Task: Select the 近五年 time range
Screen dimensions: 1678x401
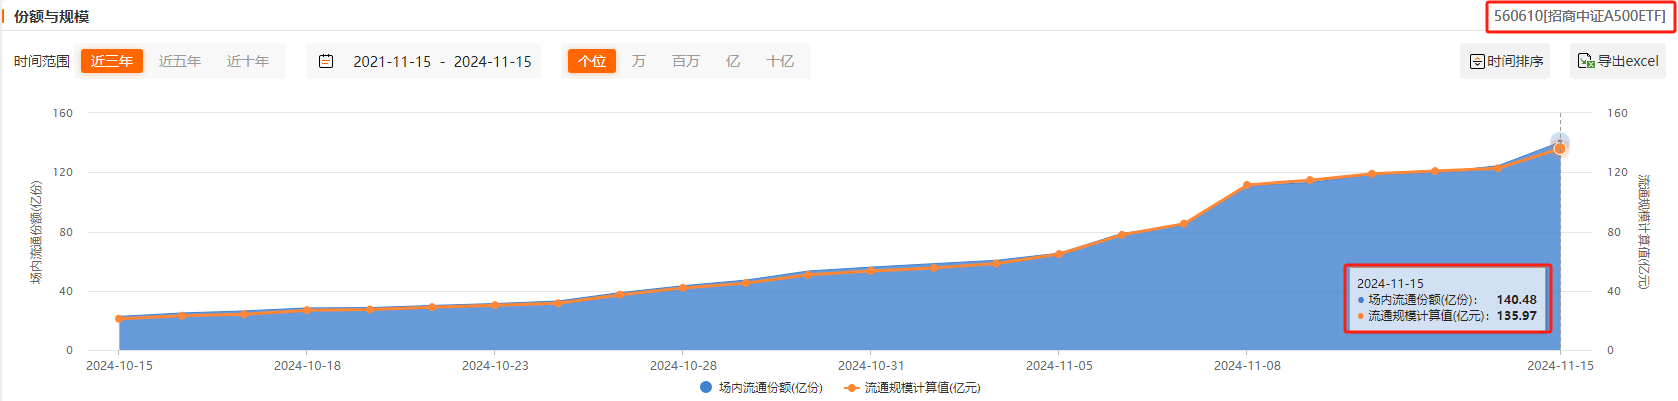Action: [180, 61]
